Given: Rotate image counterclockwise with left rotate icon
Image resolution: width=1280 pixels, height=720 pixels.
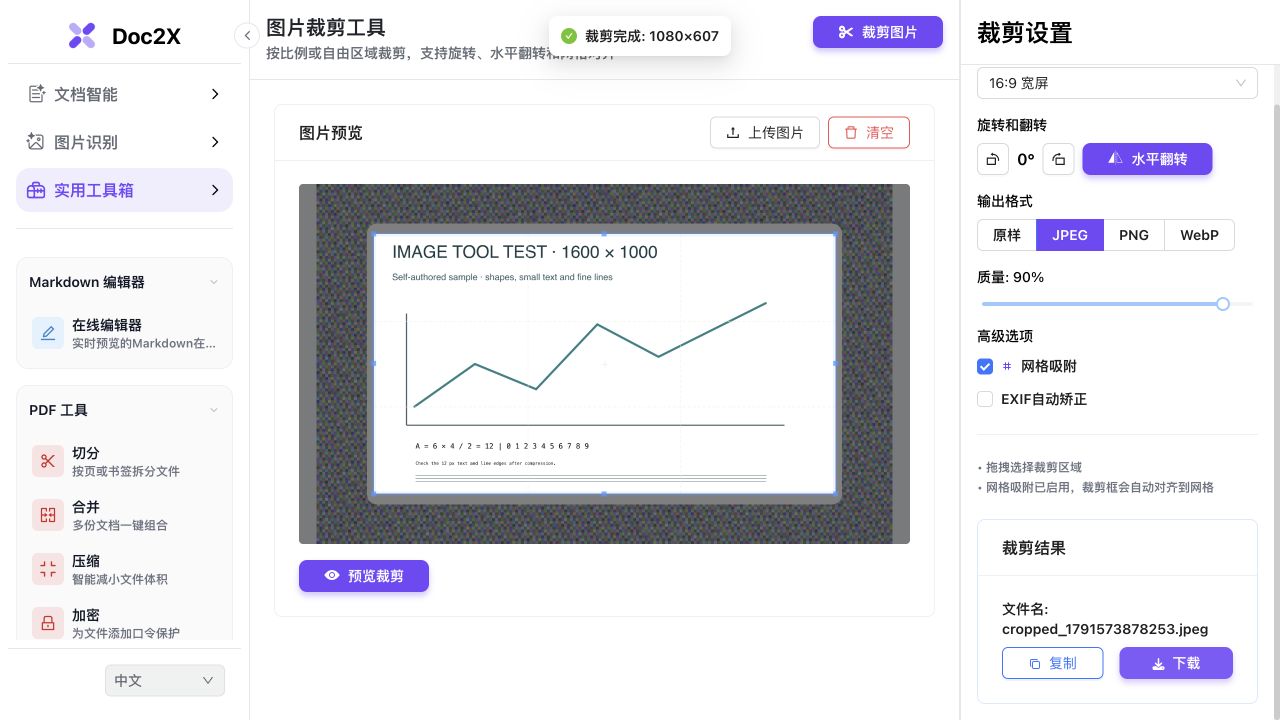Looking at the screenshot, I should (x=993, y=159).
